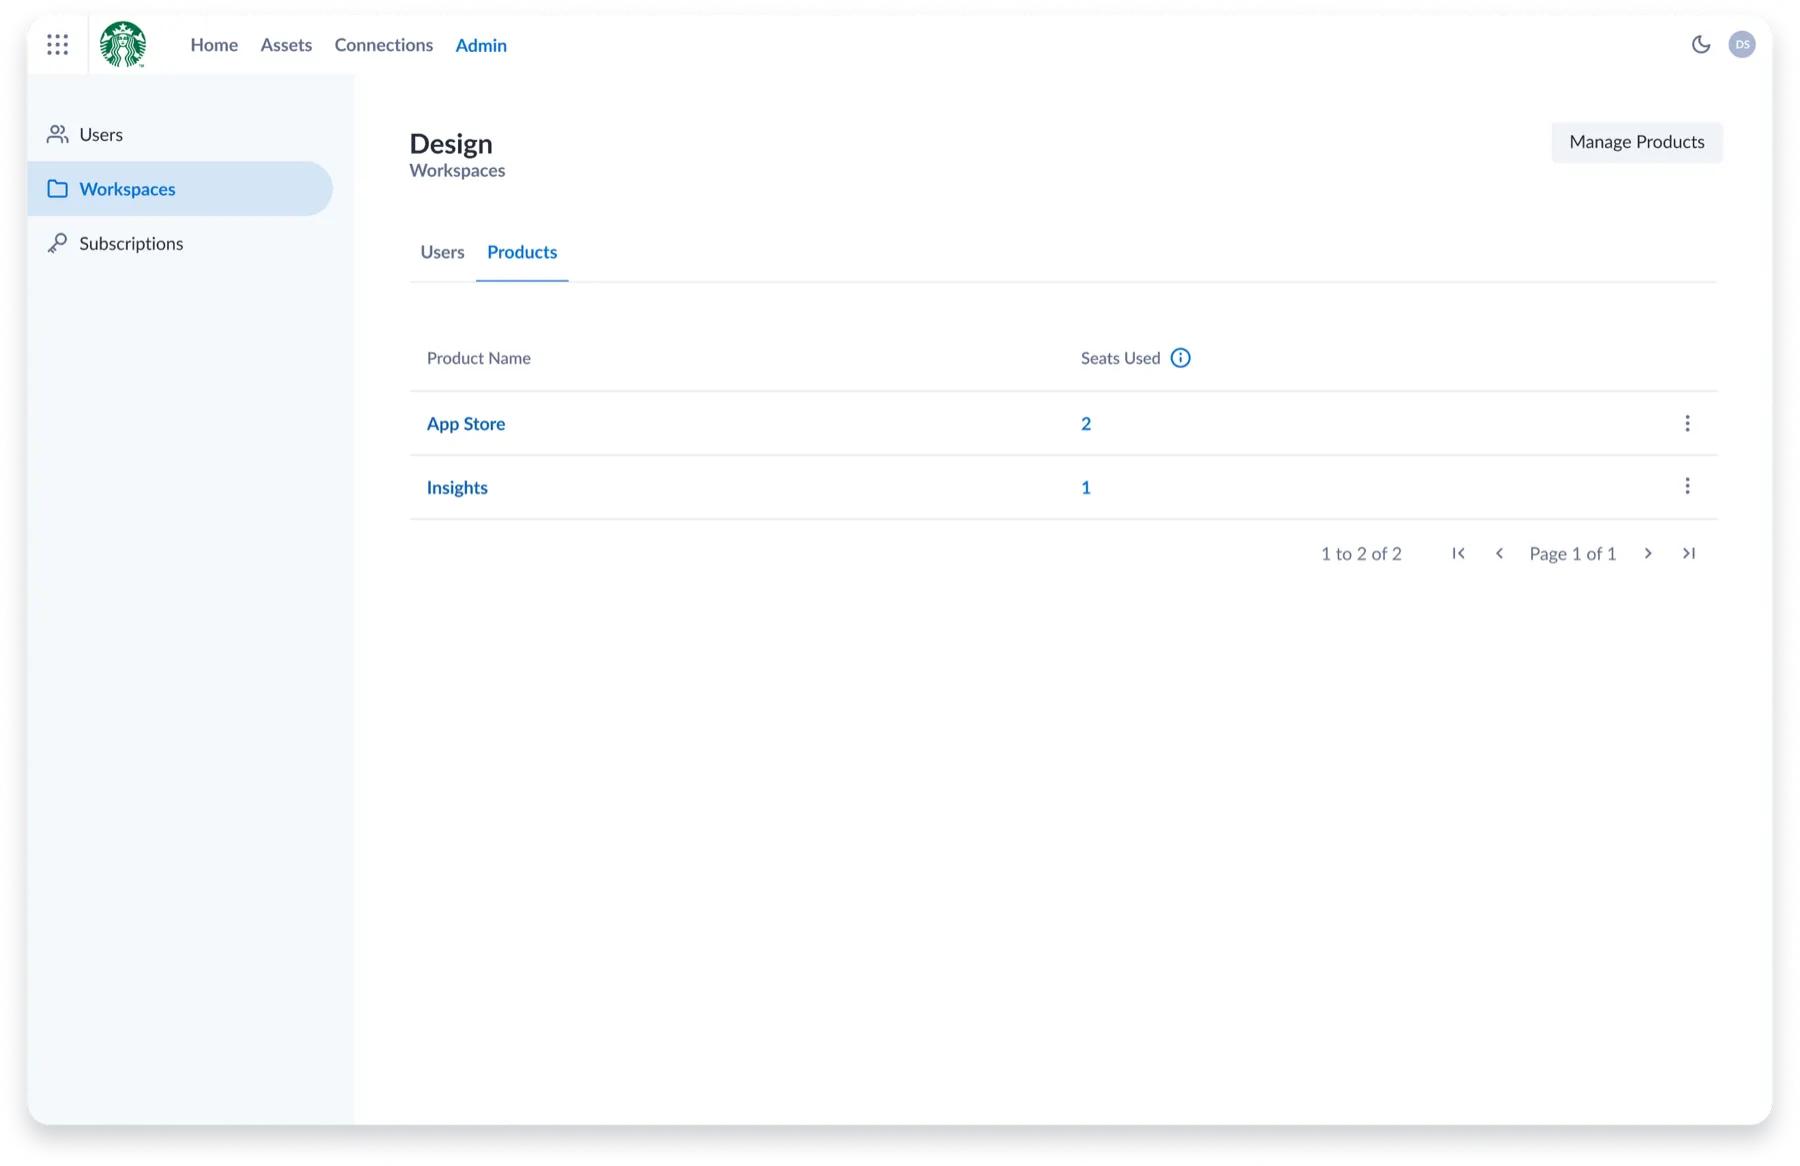Click the Users people icon in sidebar
The height and width of the screenshot is (1166, 1800).
[x=58, y=134]
